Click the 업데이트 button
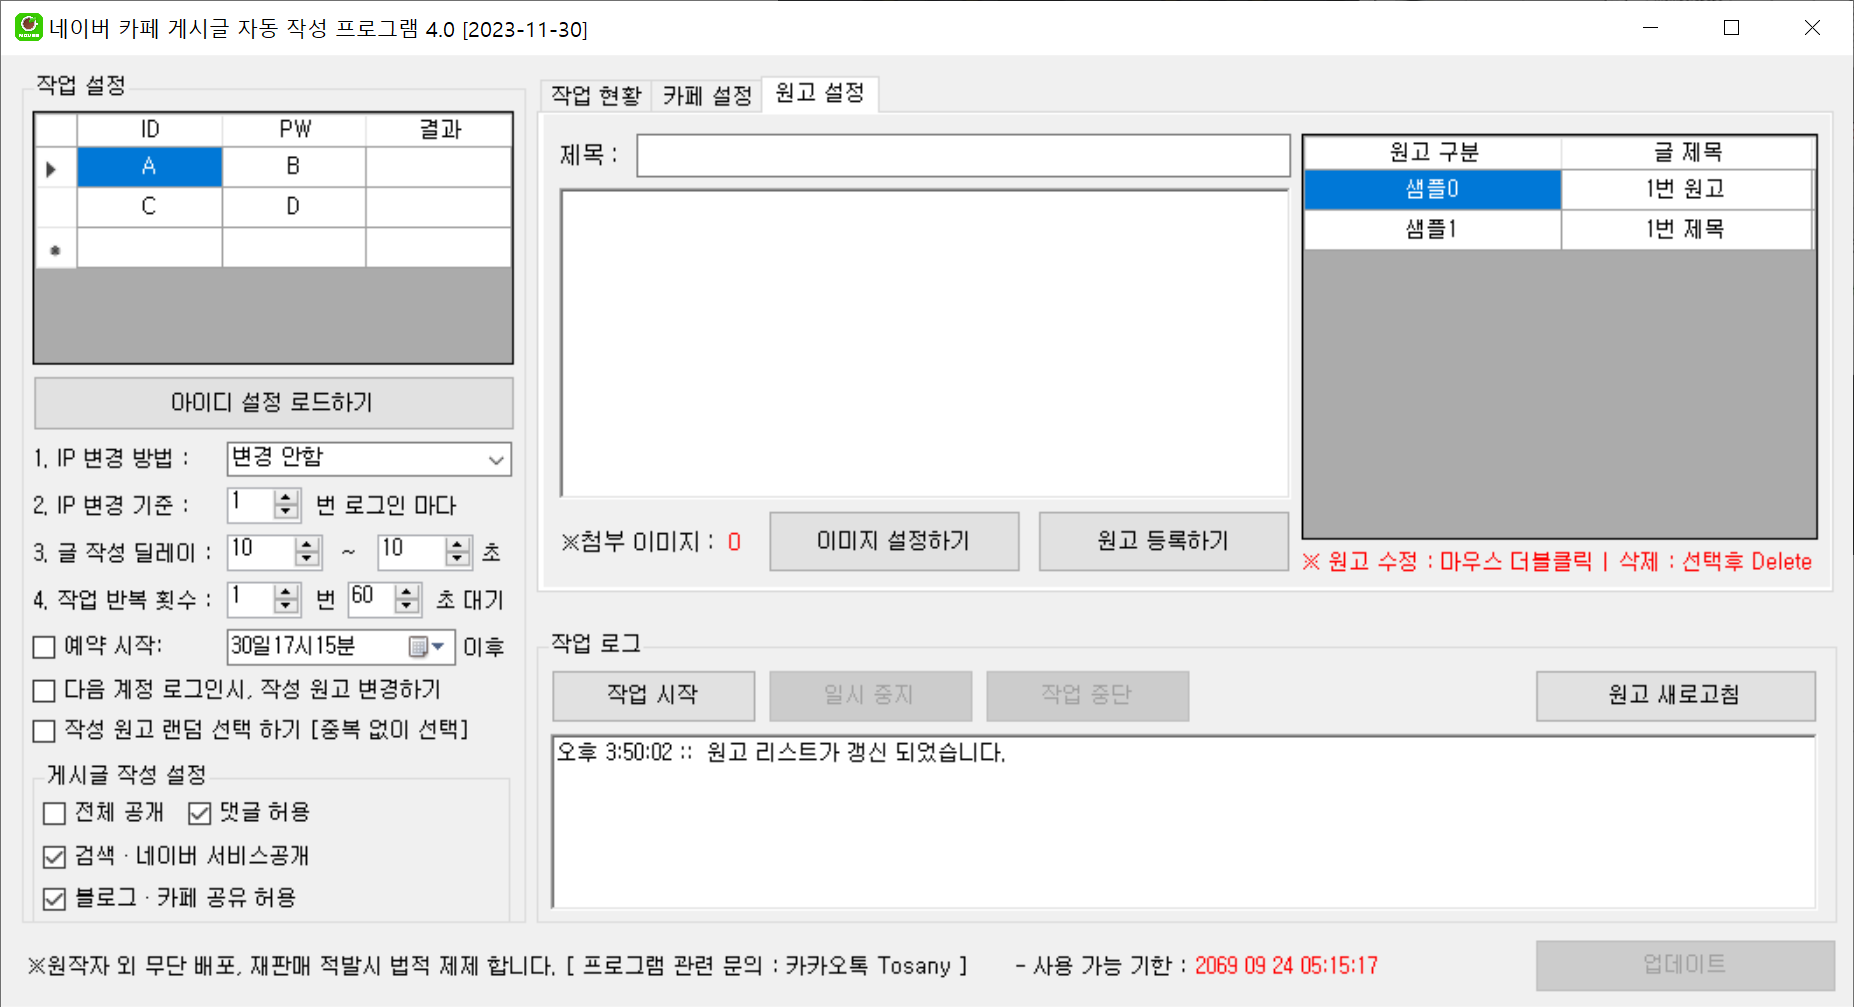The height and width of the screenshot is (1007, 1854). tap(1685, 965)
